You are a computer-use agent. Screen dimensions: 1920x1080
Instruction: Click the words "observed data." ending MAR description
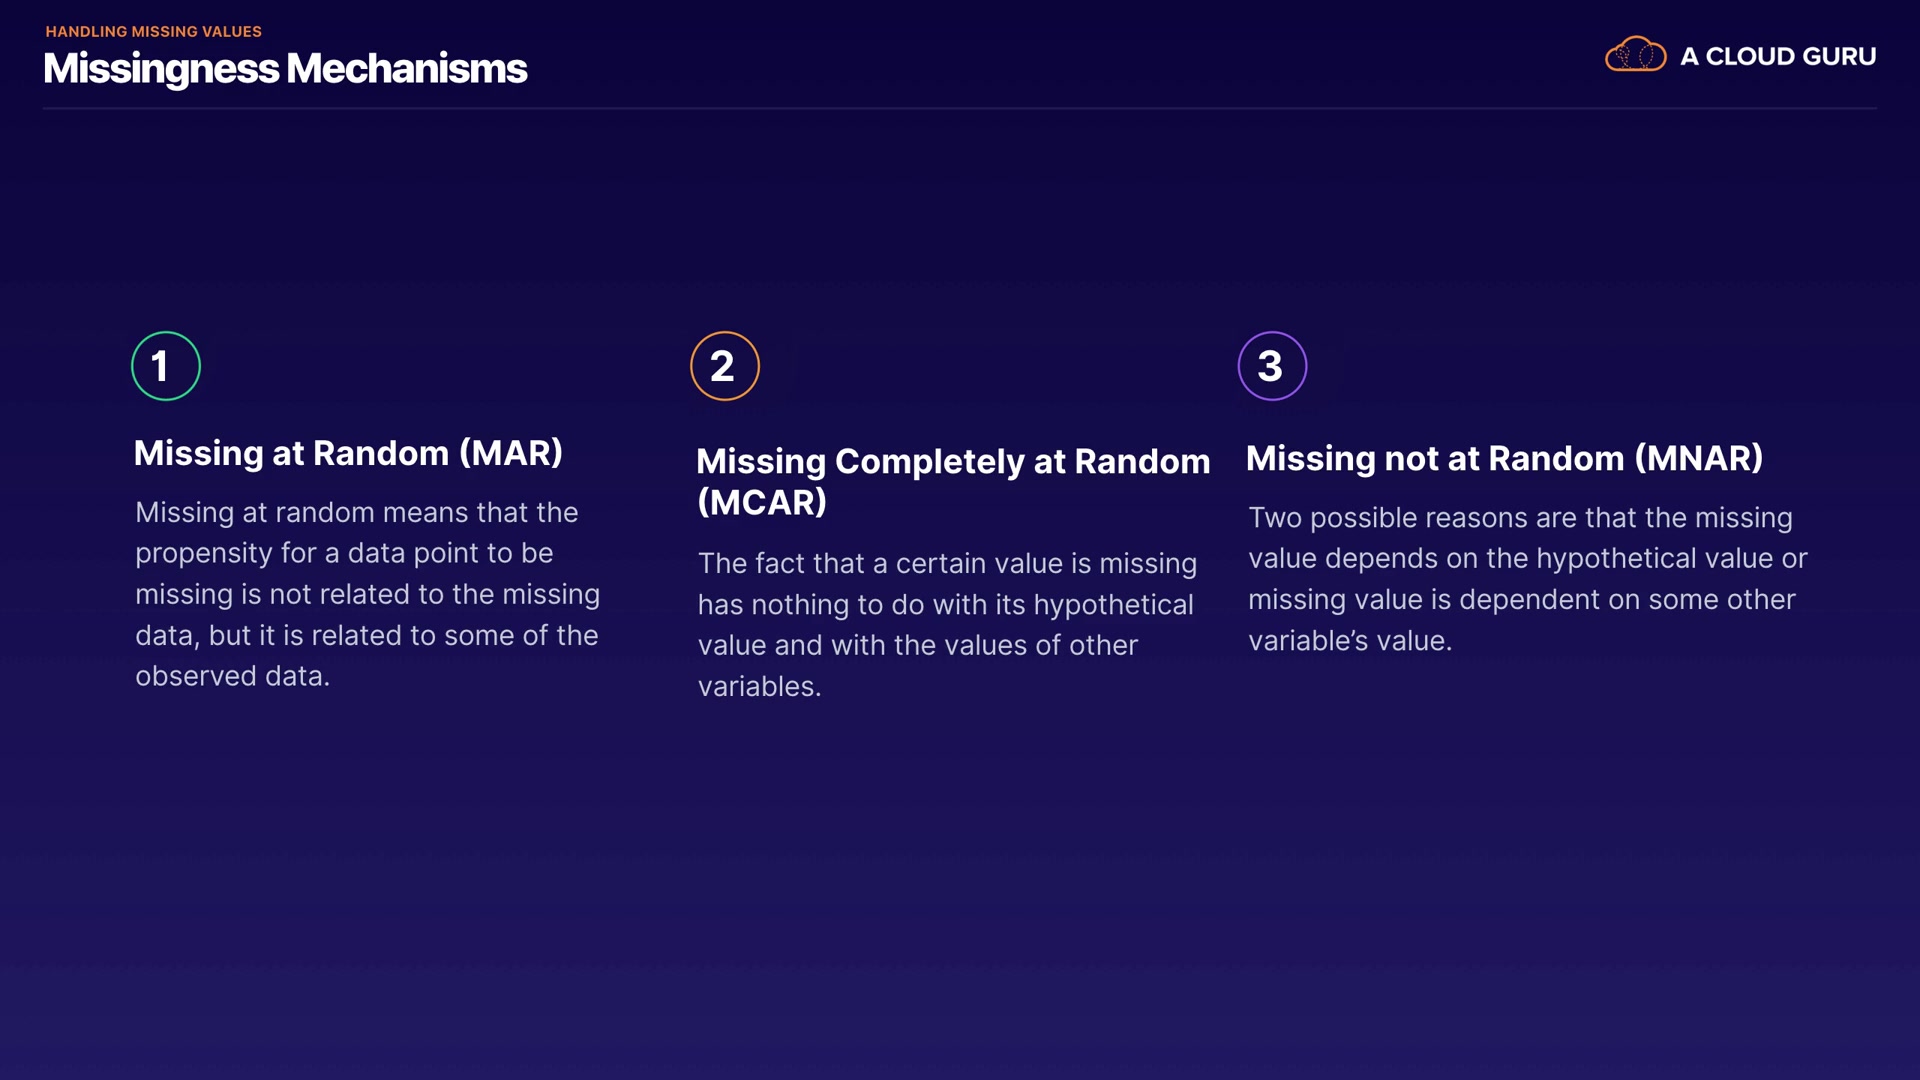232,676
